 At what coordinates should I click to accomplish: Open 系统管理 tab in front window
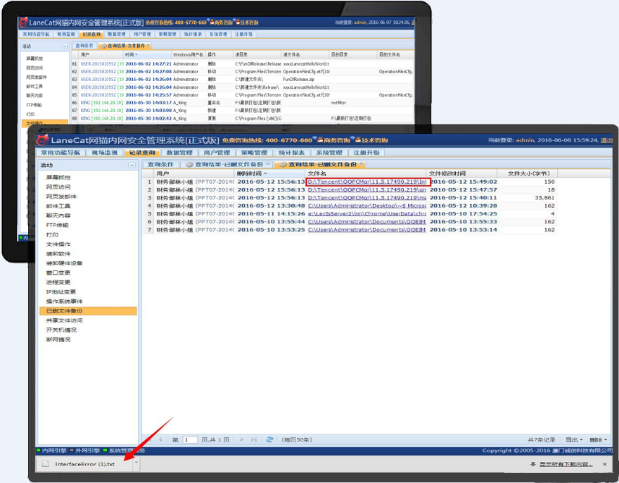[329, 152]
